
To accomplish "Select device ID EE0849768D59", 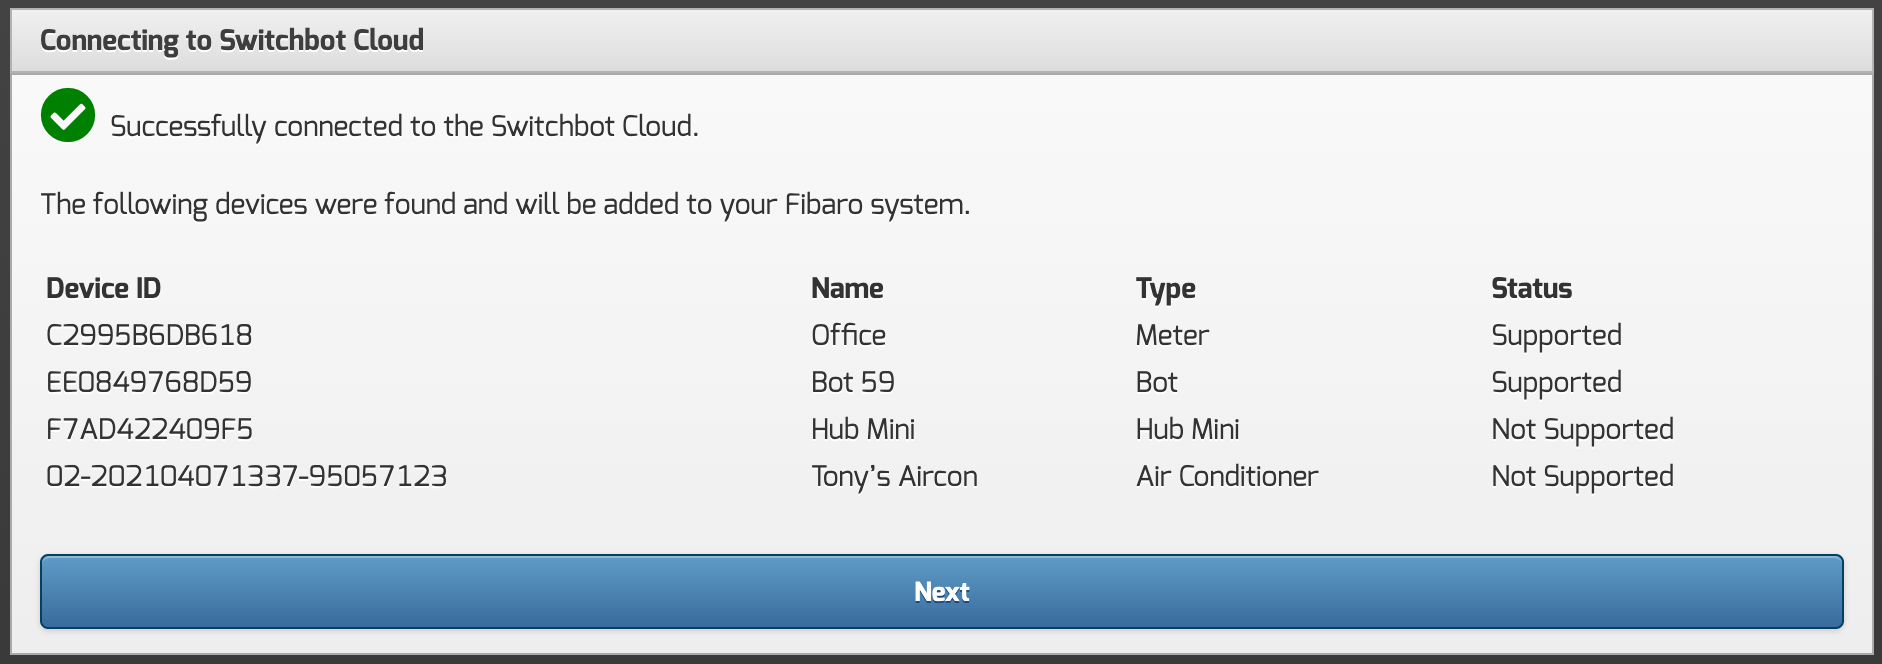I will pyautogui.click(x=149, y=382).
